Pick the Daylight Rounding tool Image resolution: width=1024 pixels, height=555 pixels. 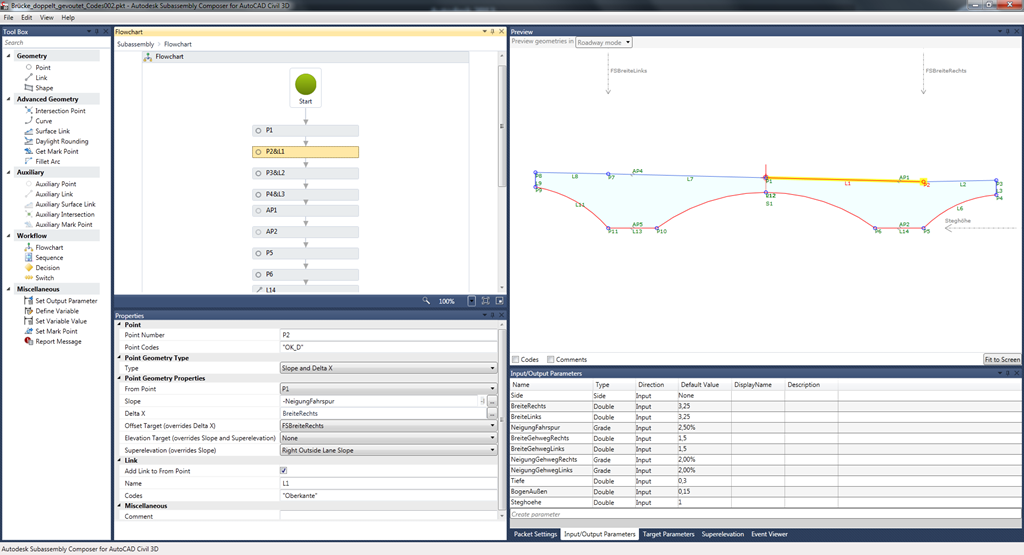pyautogui.click(x=61, y=141)
